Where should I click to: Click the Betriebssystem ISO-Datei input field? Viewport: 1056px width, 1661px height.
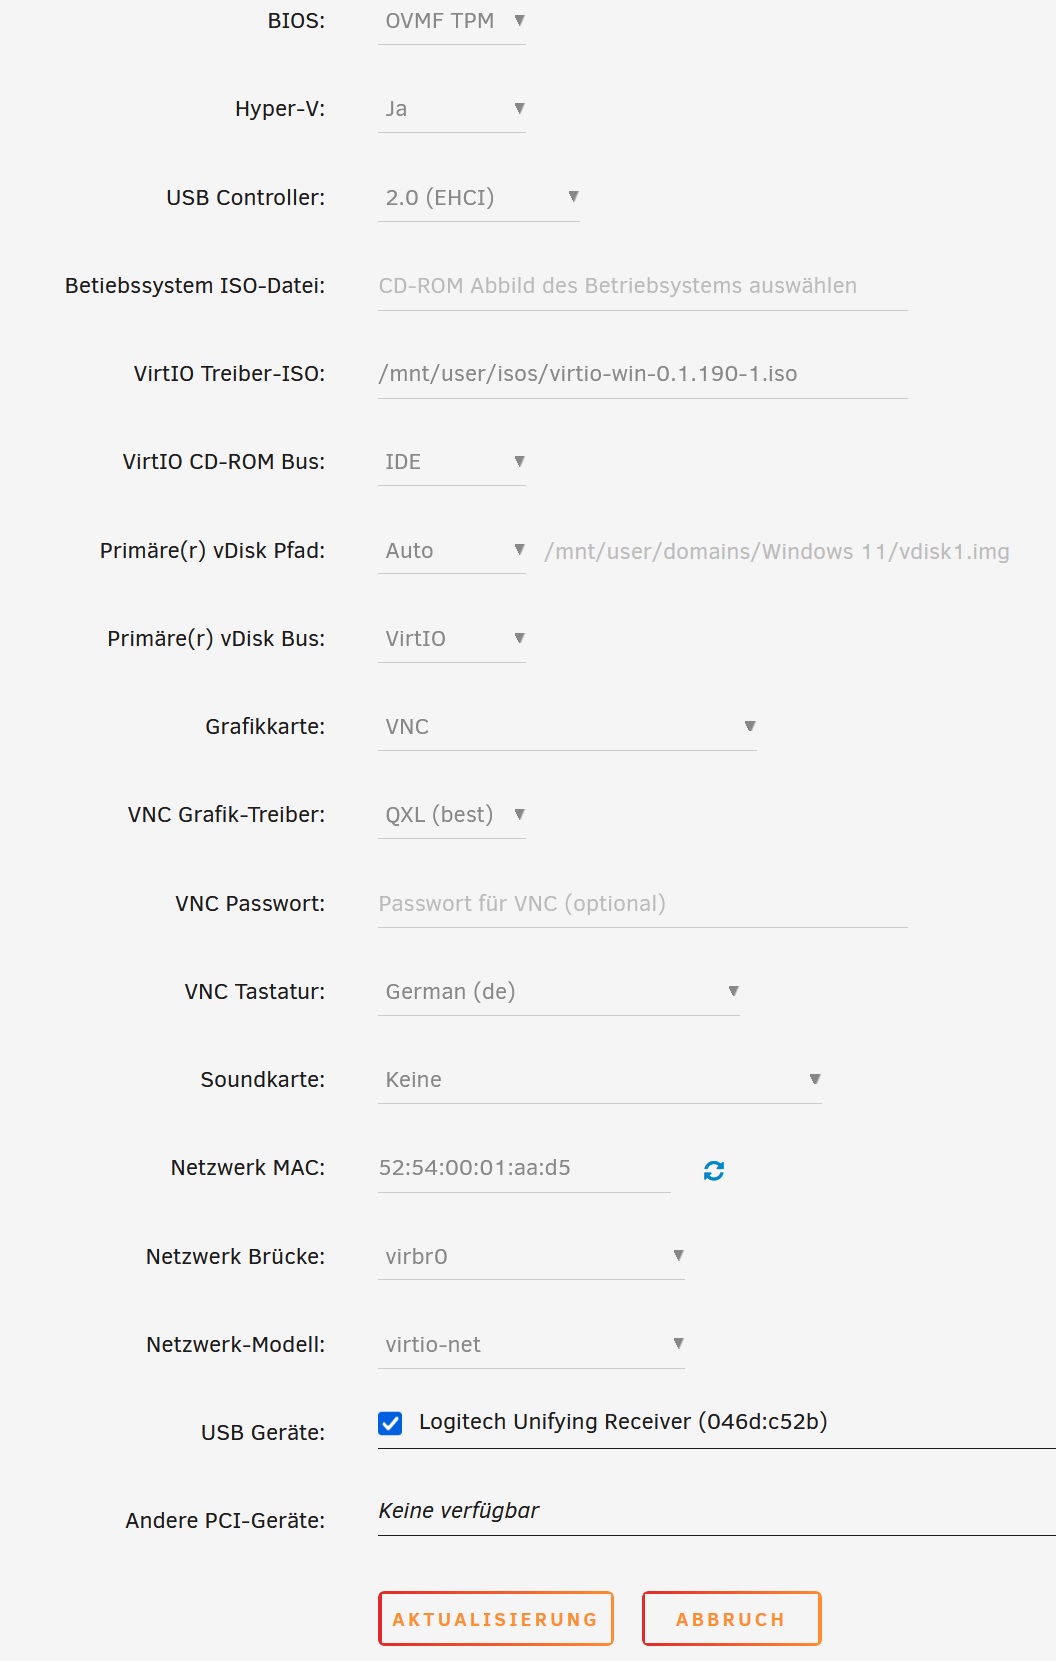tap(643, 286)
